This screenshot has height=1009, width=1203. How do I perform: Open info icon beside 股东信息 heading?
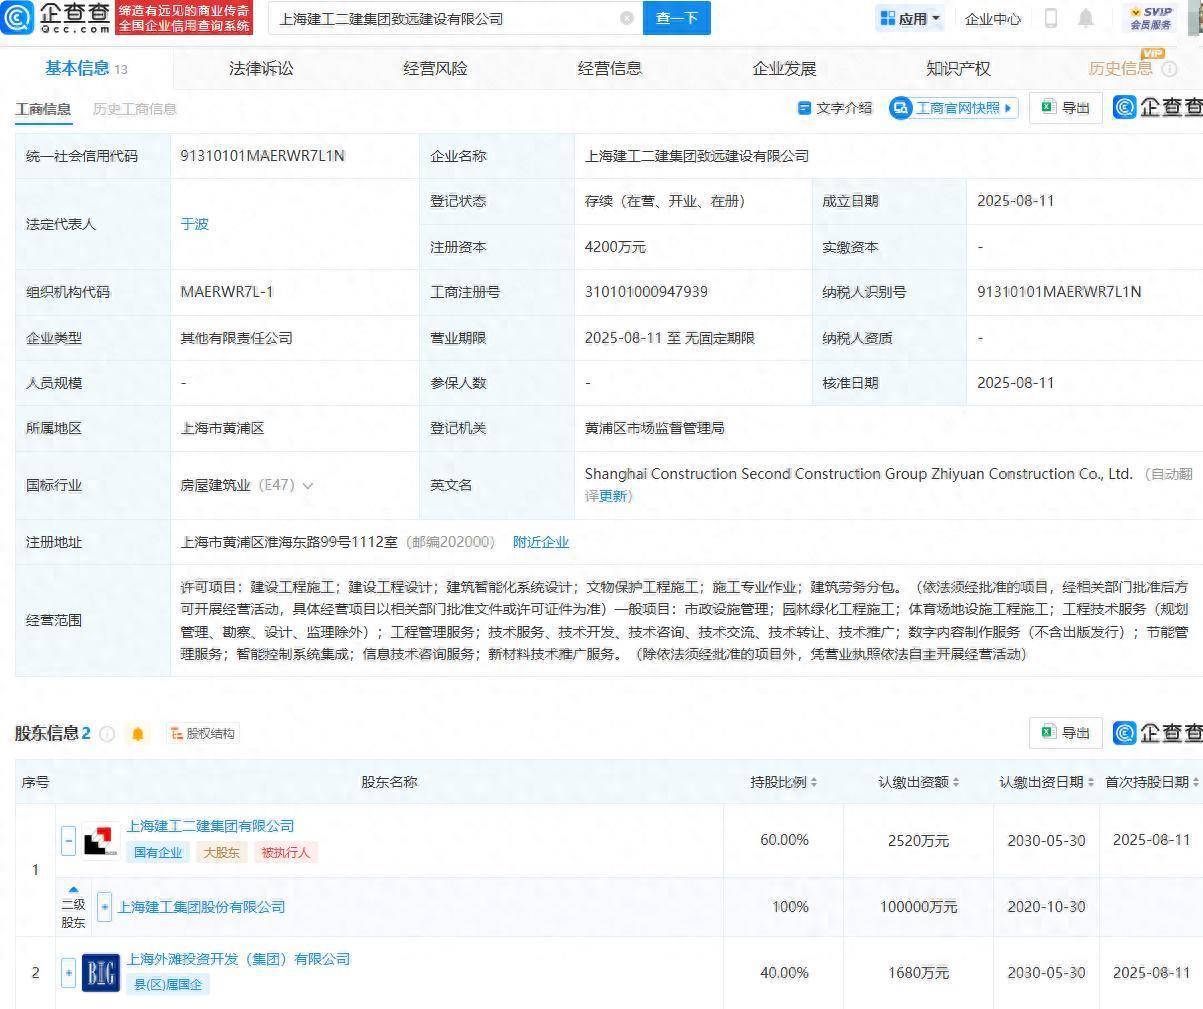[107, 734]
